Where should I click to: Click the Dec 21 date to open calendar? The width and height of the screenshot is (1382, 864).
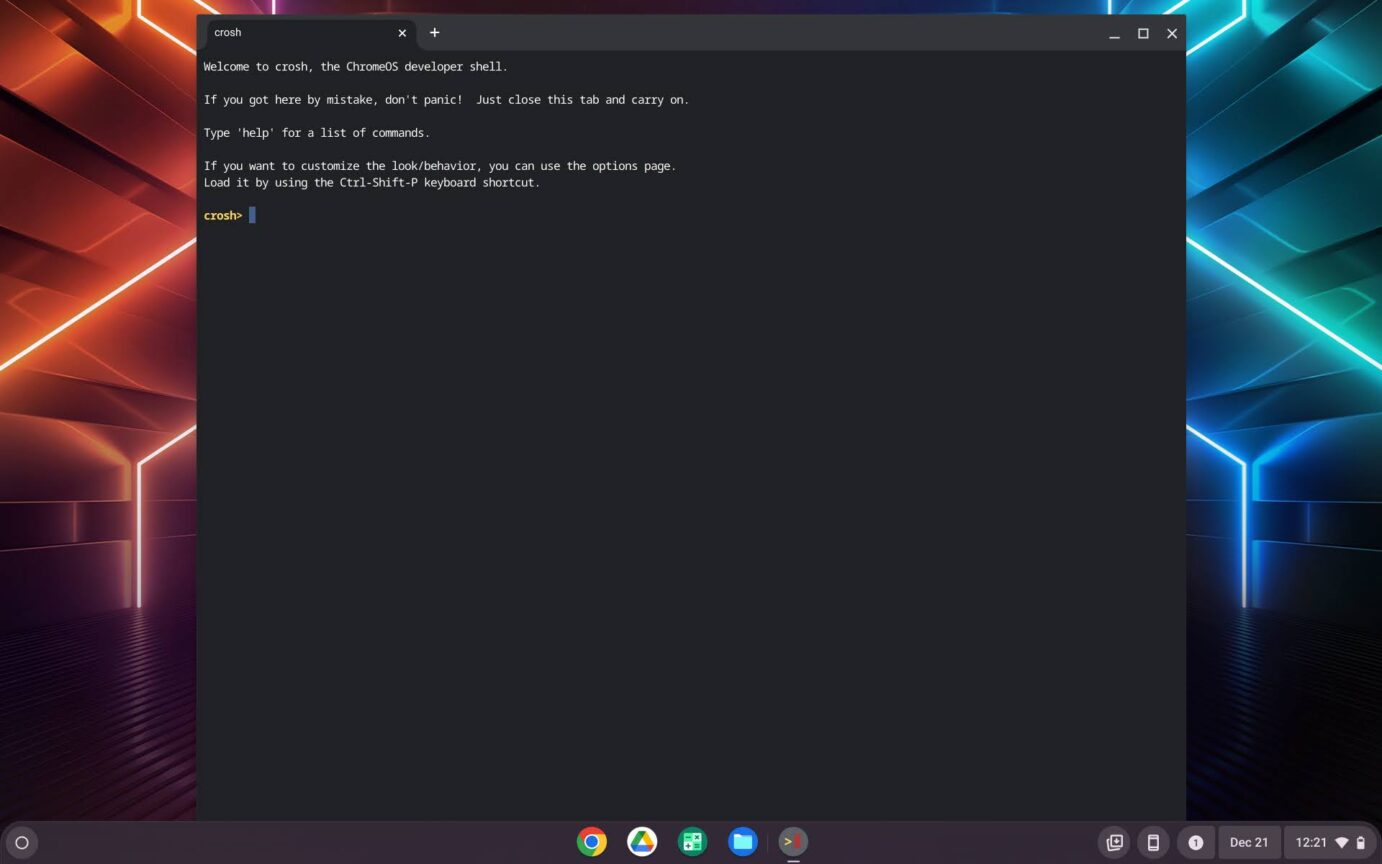pyautogui.click(x=1248, y=842)
